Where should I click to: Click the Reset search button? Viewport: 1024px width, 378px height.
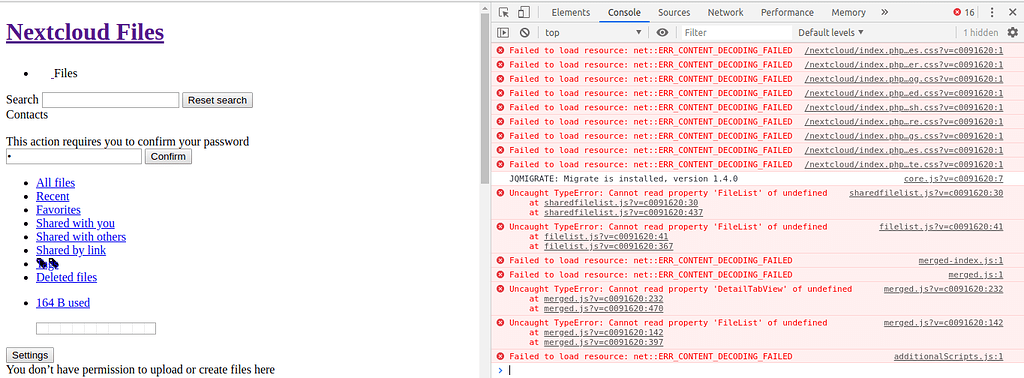(217, 100)
